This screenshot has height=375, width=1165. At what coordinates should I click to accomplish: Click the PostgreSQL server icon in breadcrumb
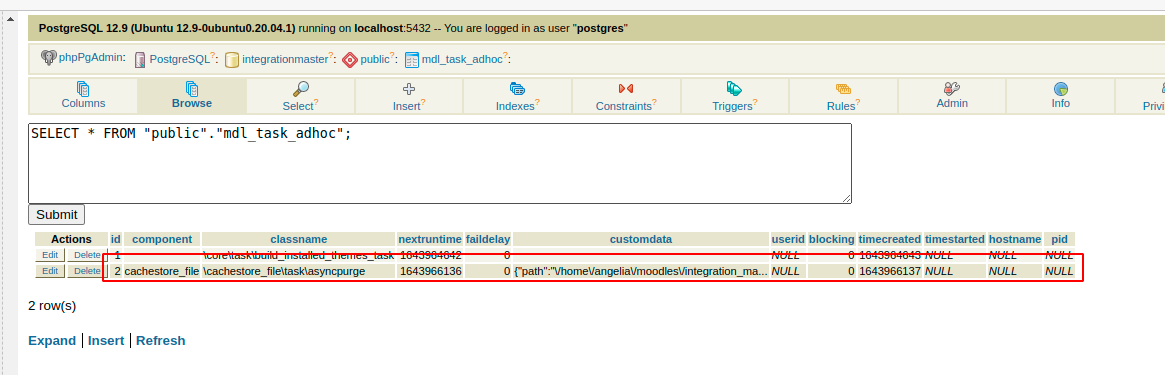point(140,60)
